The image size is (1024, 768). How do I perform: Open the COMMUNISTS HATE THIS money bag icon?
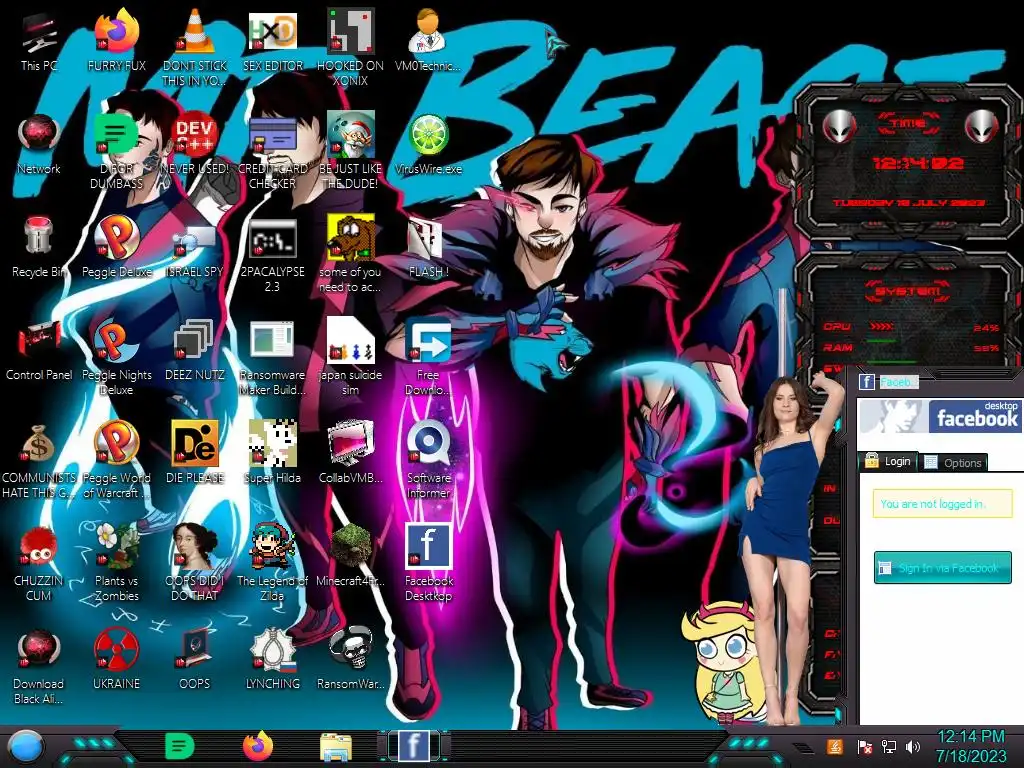39,444
